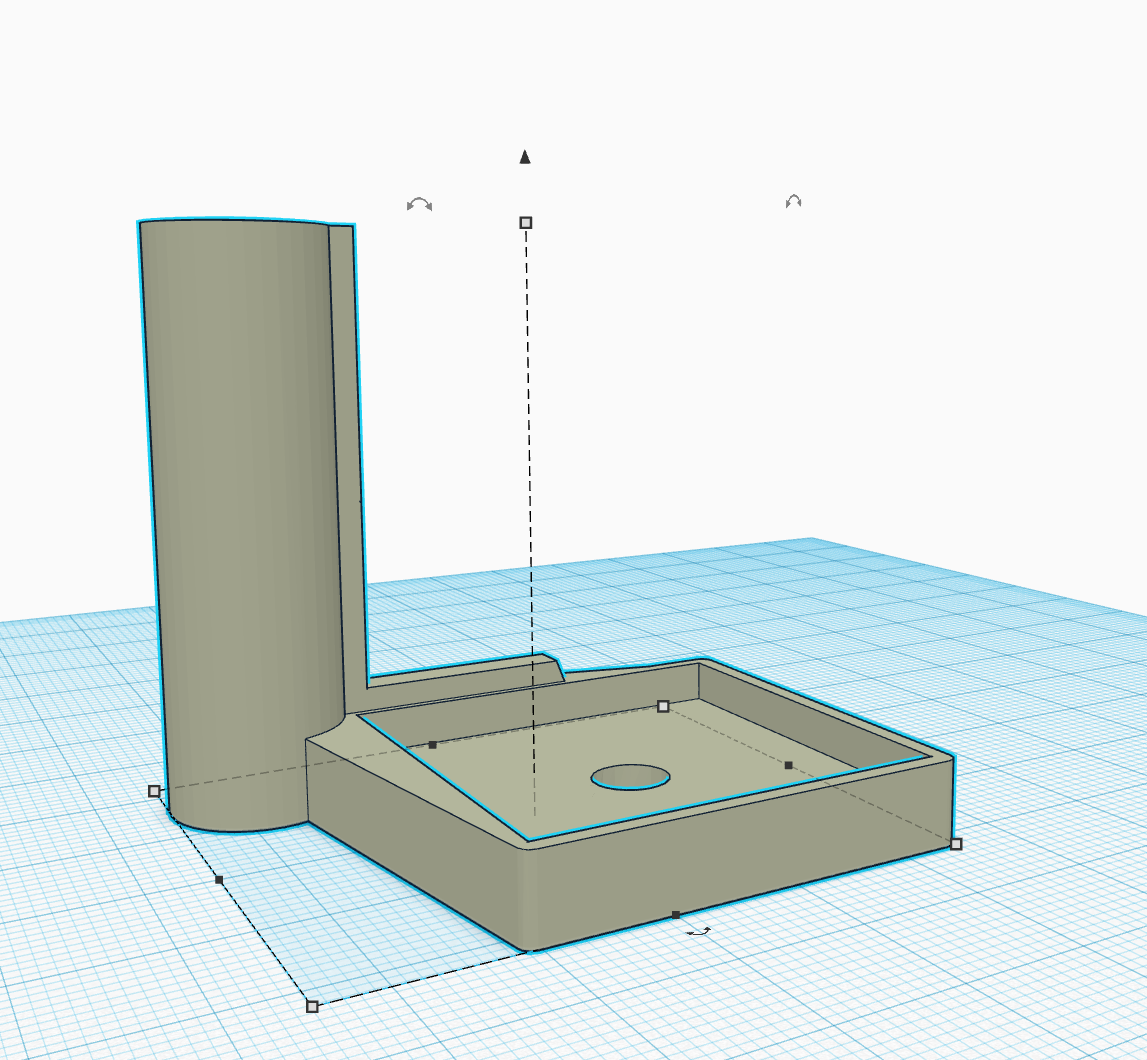The image size is (1147, 1060).
Task: Click the black midpoint handle on the right edge
Action: (789, 764)
